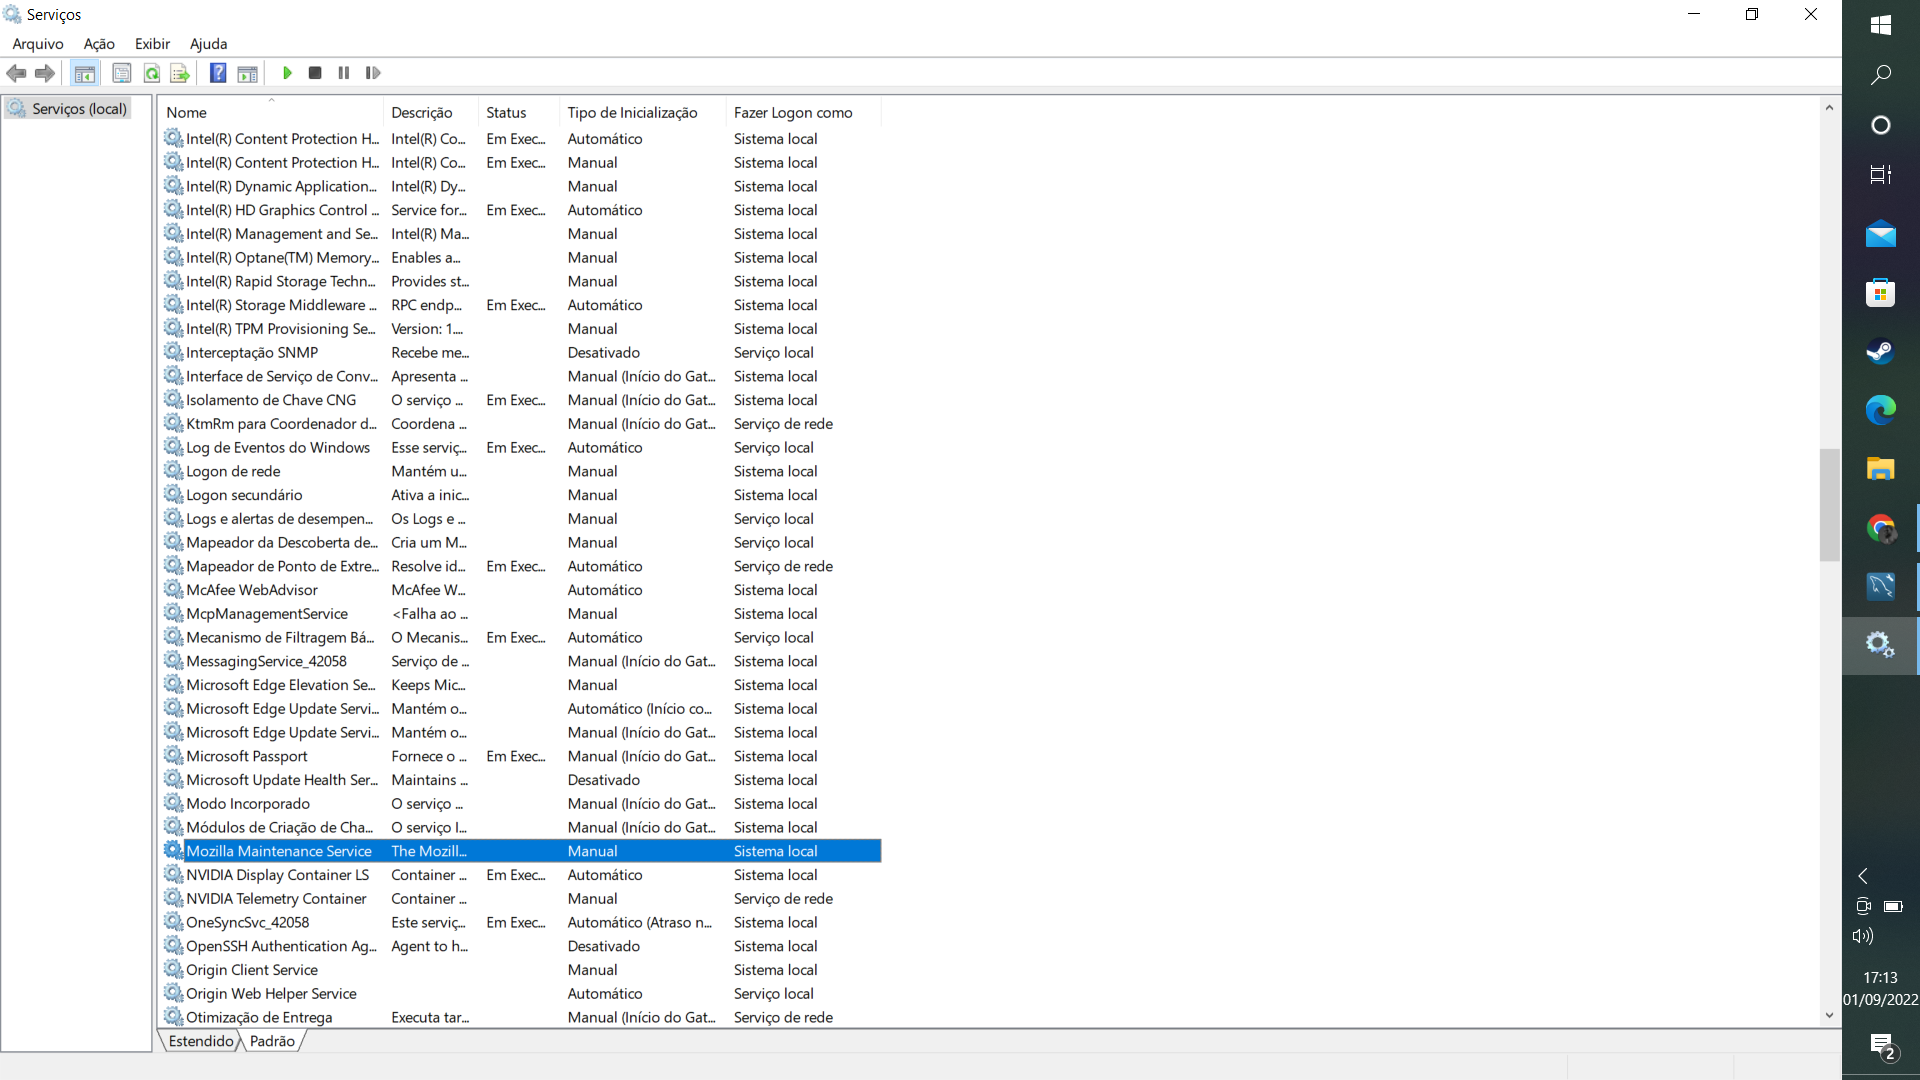Image resolution: width=1920 pixels, height=1080 pixels.
Task: Switch to the Padrão tab
Action: pos(272,1041)
